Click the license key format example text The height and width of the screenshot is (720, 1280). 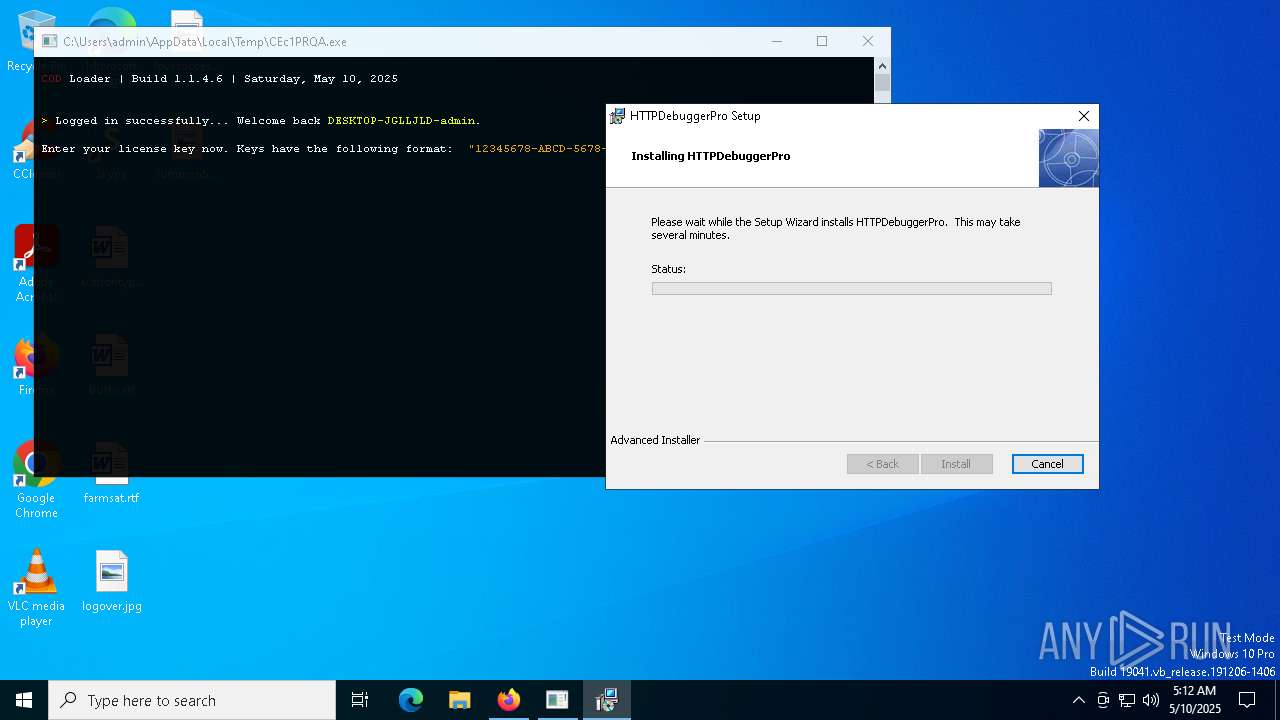538,149
